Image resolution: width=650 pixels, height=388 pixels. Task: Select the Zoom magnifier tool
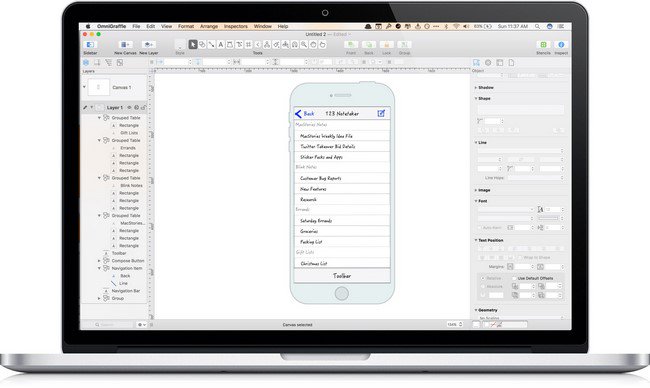pos(304,44)
